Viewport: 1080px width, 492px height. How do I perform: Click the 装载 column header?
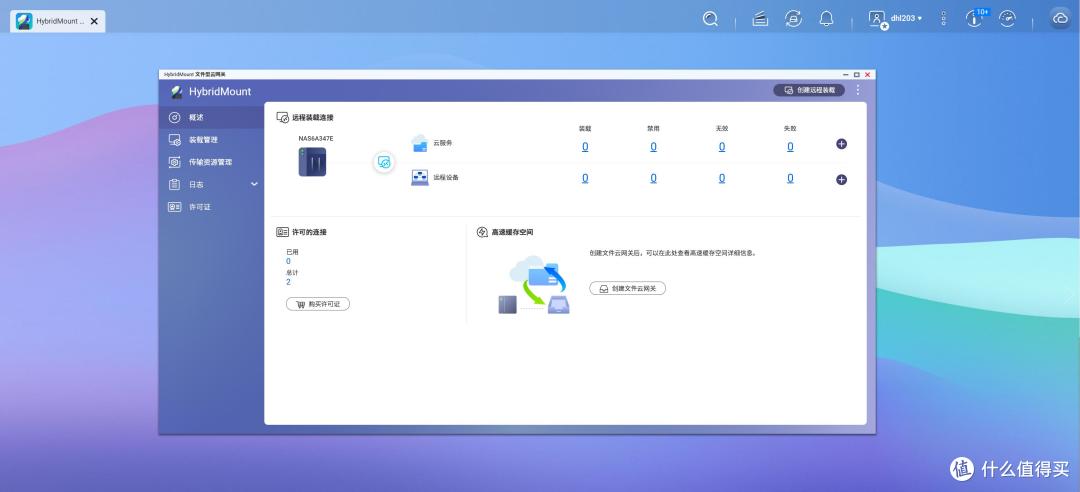pyautogui.click(x=585, y=128)
